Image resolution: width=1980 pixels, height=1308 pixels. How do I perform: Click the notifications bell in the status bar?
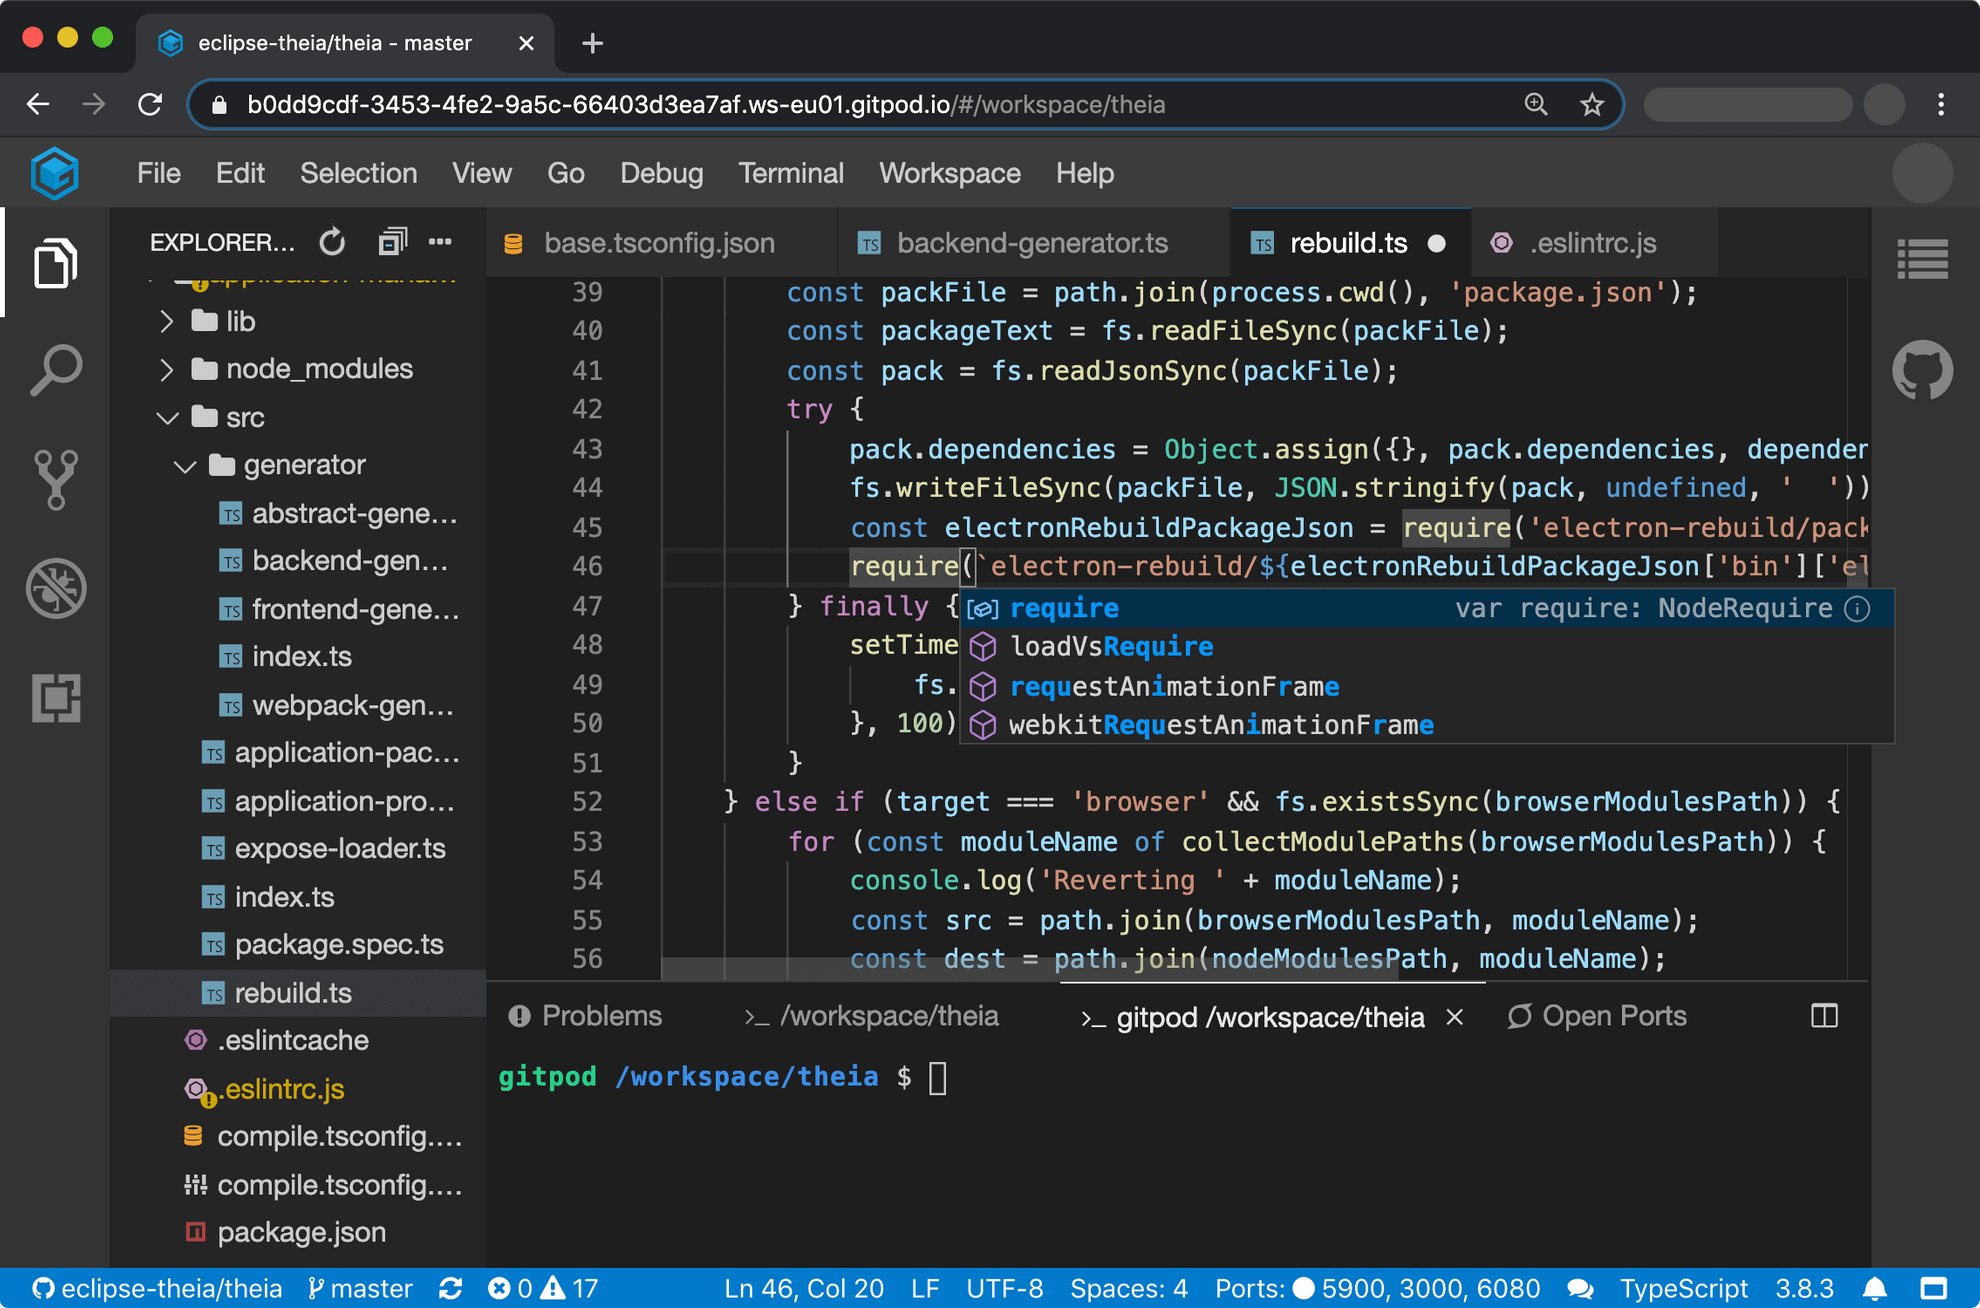1878,1288
